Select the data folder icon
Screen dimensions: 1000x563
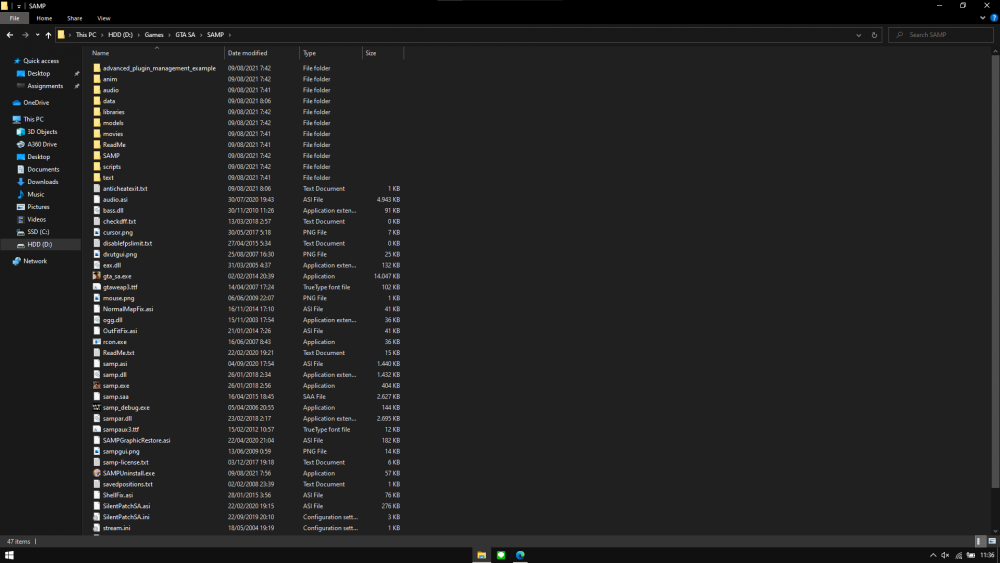(97, 101)
